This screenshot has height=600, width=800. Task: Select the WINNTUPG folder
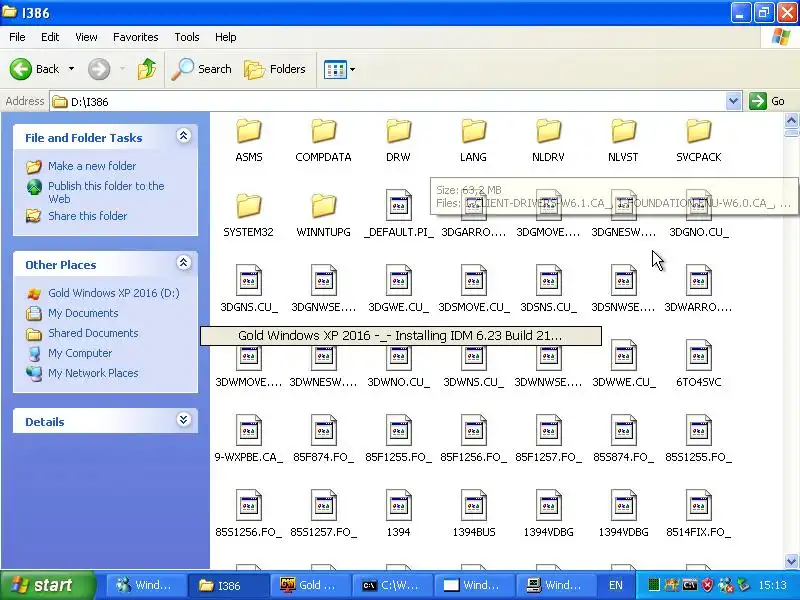pos(323,216)
